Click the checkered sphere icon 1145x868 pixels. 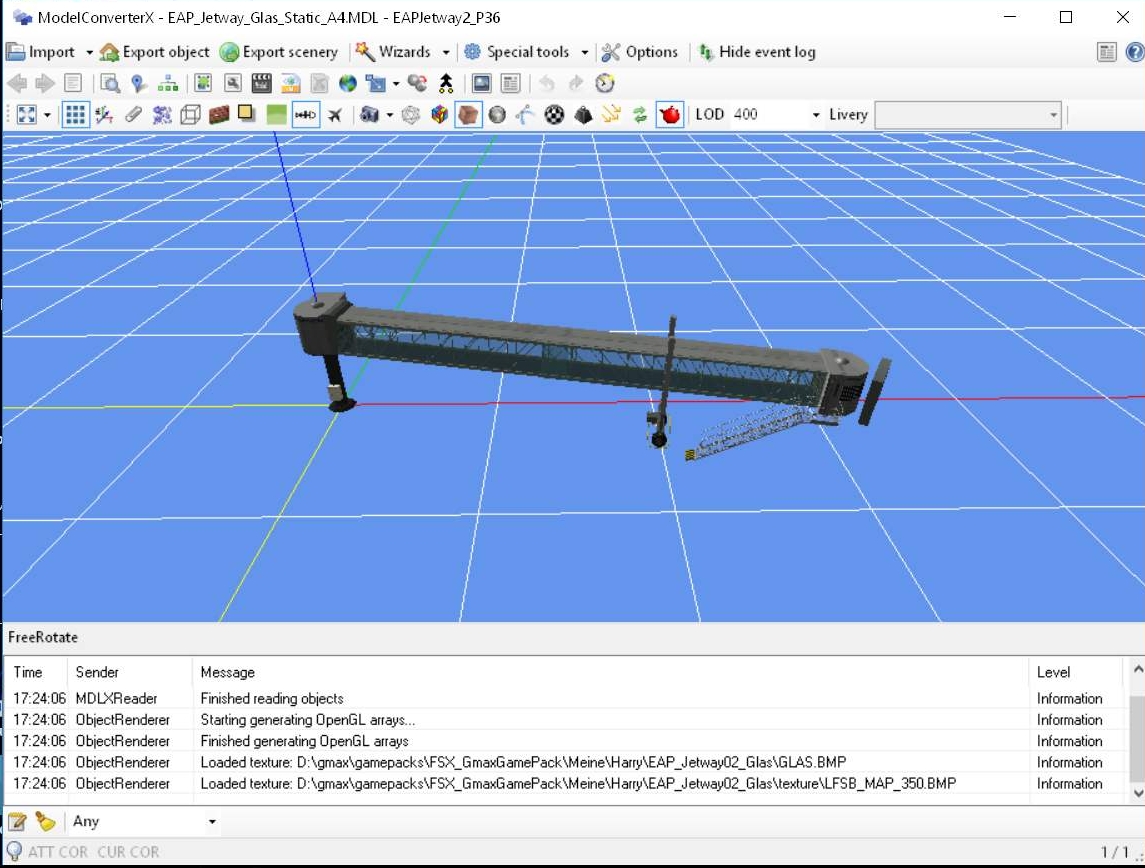click(x=554, y=115)
